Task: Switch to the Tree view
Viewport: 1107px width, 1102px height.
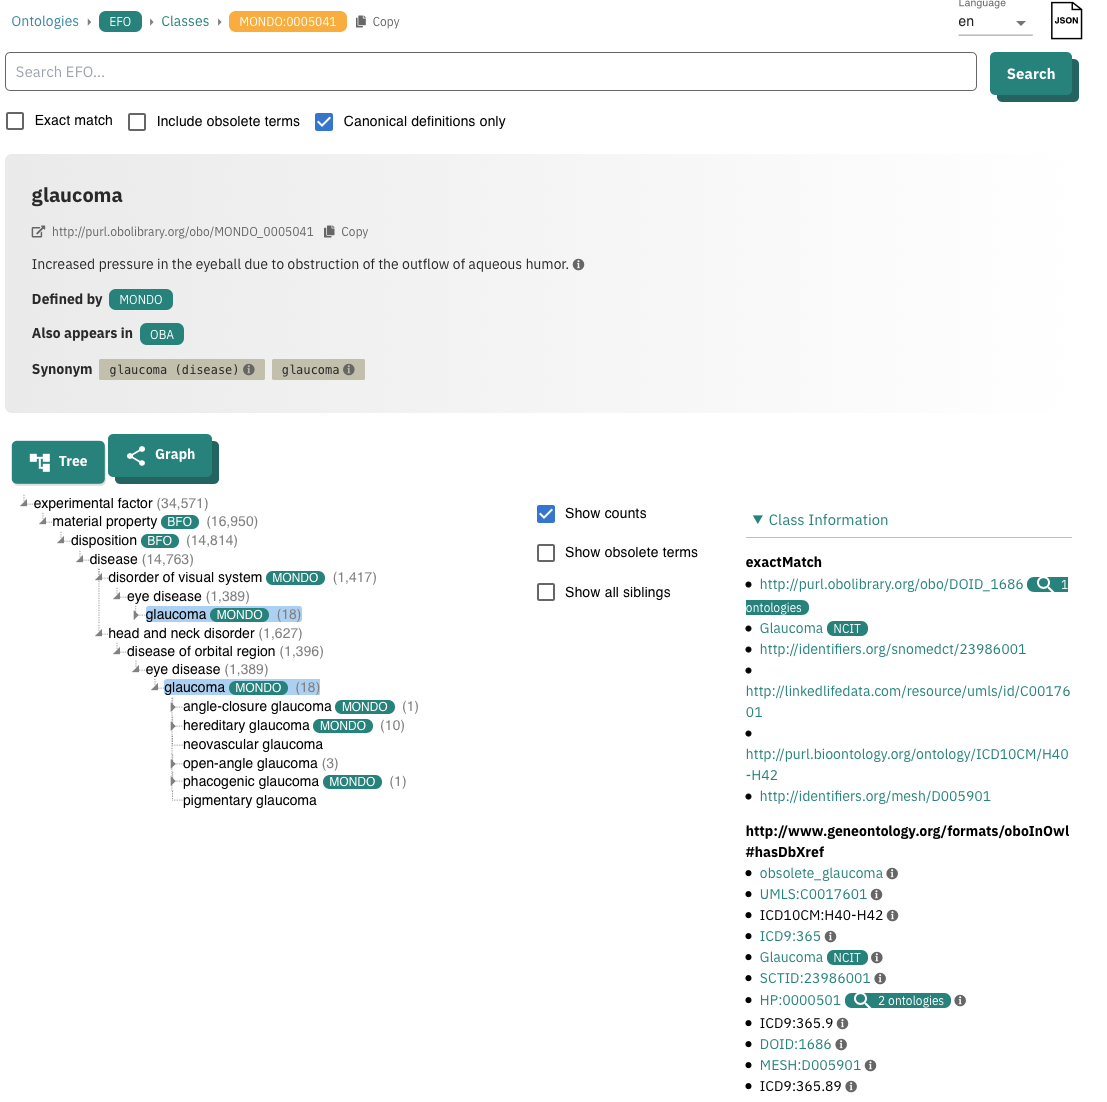Action: pyautogui.click(x=57, y=461)
